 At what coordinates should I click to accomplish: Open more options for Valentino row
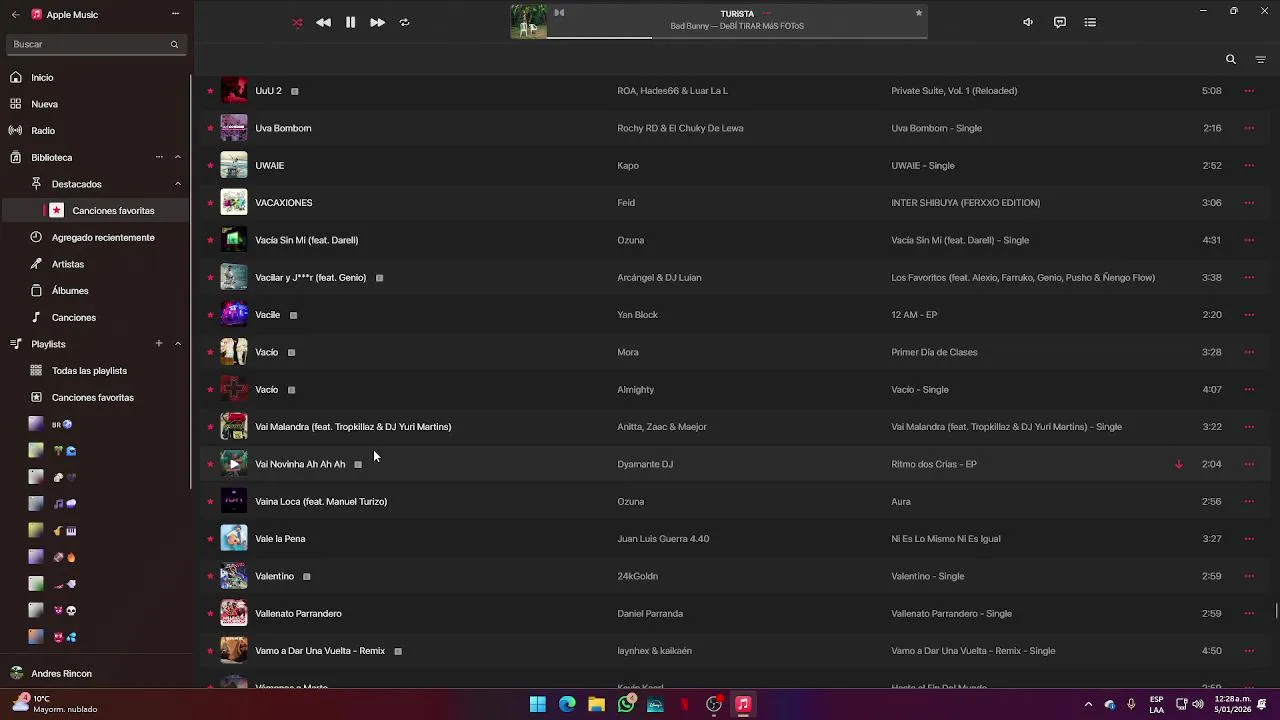[1249, 576]
